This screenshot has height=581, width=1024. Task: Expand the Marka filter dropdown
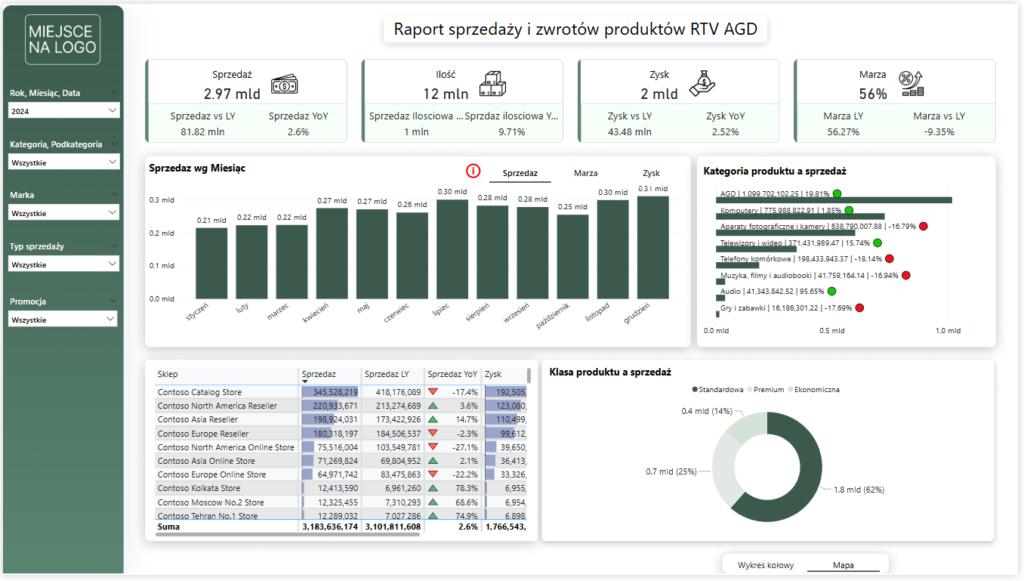pos(63,212)
